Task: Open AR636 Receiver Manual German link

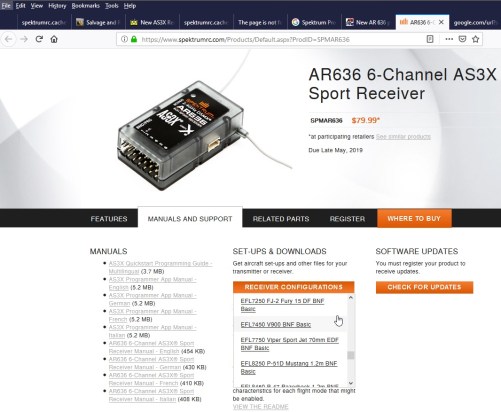Action: [x=151, y=363]
